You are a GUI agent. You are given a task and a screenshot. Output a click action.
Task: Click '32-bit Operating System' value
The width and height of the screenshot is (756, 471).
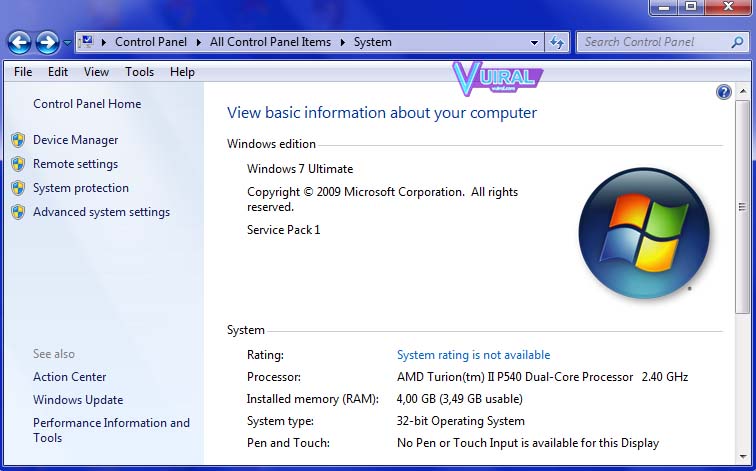pos(460,421)
